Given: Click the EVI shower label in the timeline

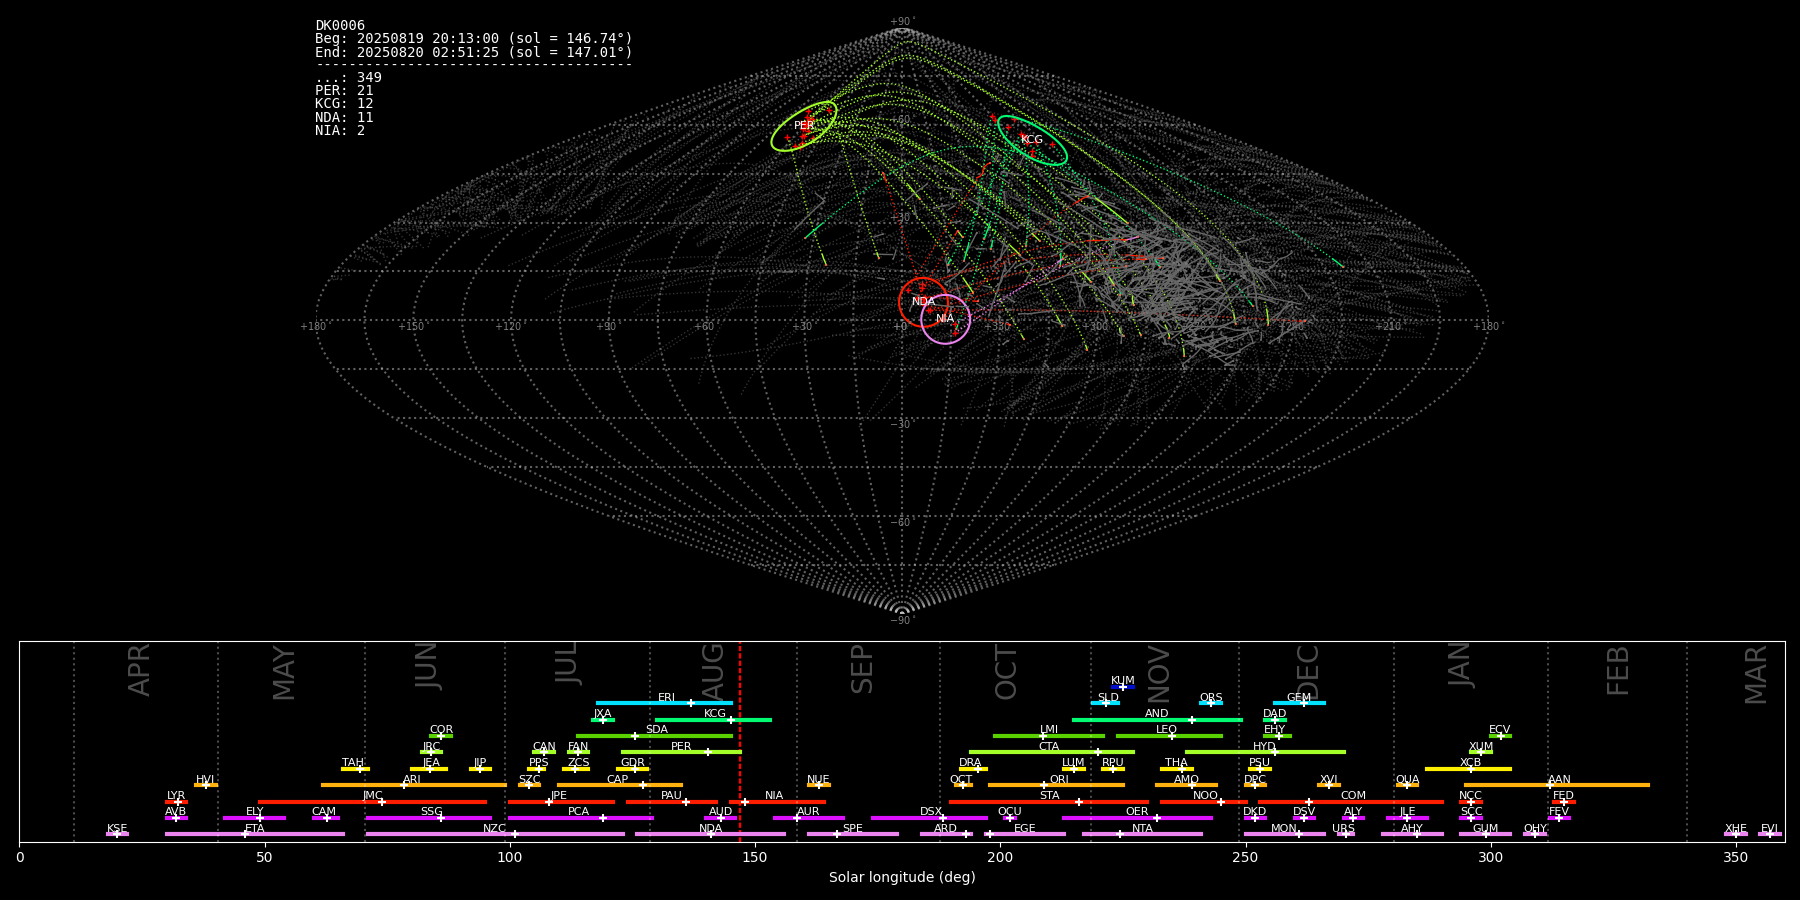Looking at the screenshot, I should coord(1769,828).
